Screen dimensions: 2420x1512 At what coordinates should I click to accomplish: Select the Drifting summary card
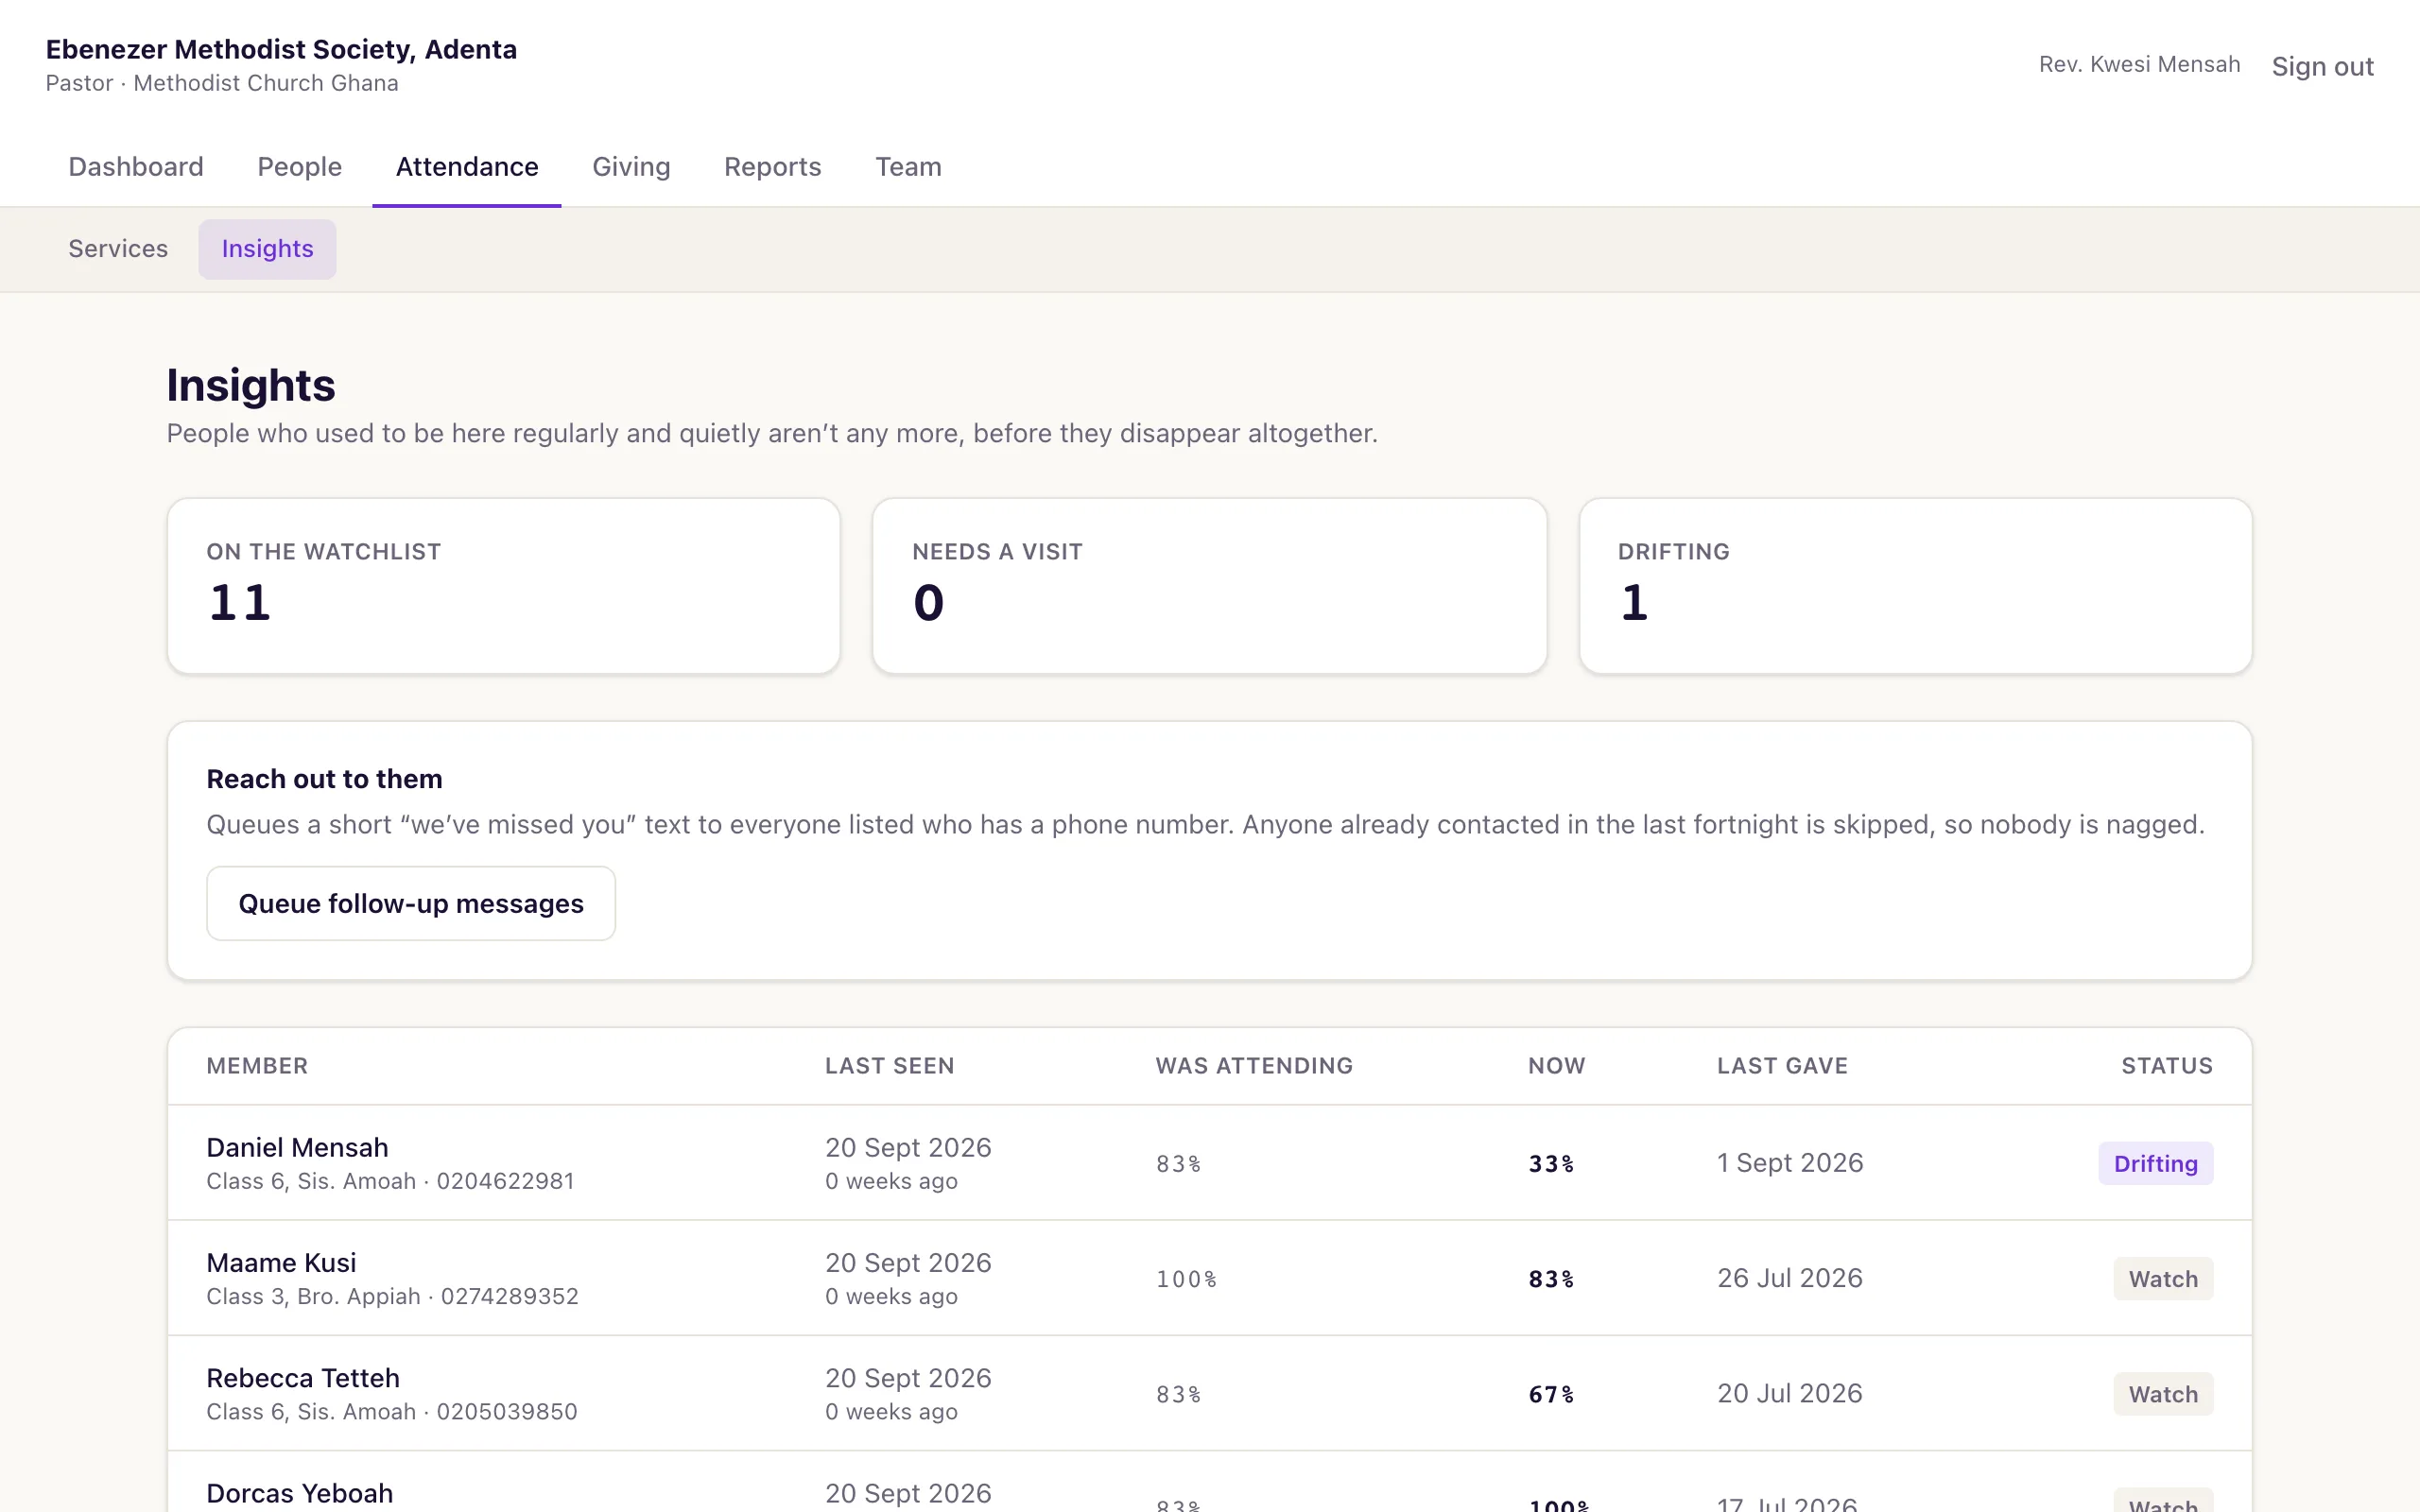click(x=1915, y=586)
